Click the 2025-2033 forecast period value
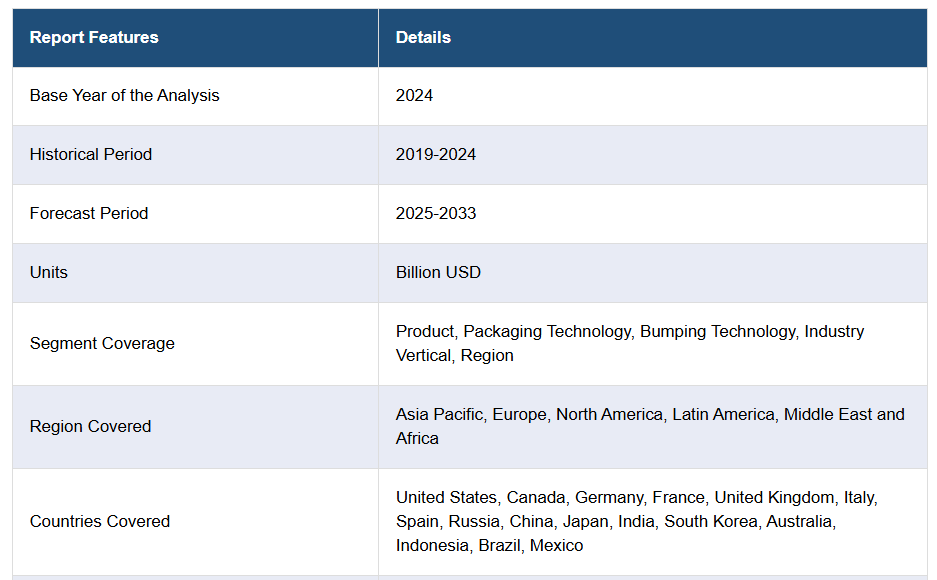Viewport: 937px width, 580px height. [x=436, y=214]
